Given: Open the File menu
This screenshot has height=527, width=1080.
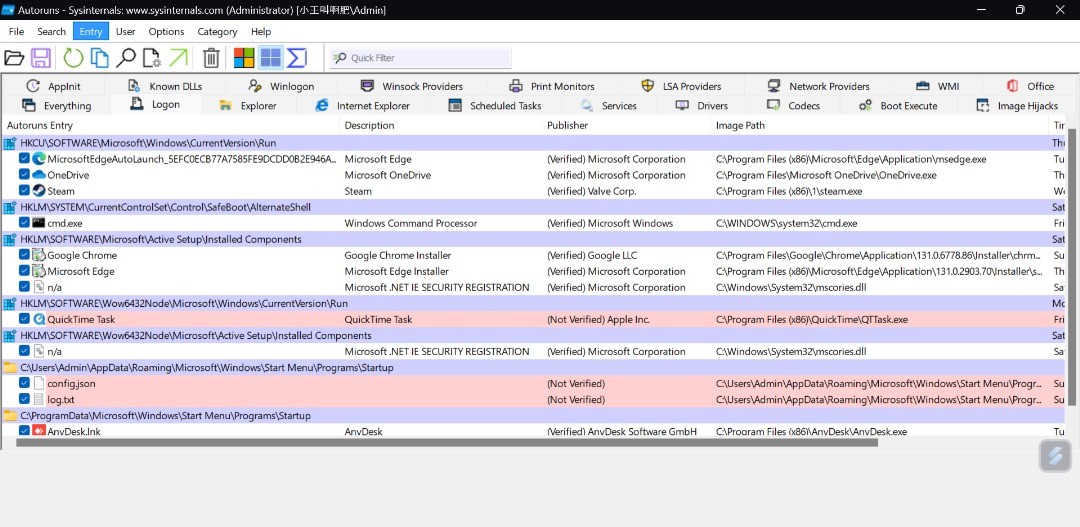Looking at the screenshot, I should click(x=17, y=32).
